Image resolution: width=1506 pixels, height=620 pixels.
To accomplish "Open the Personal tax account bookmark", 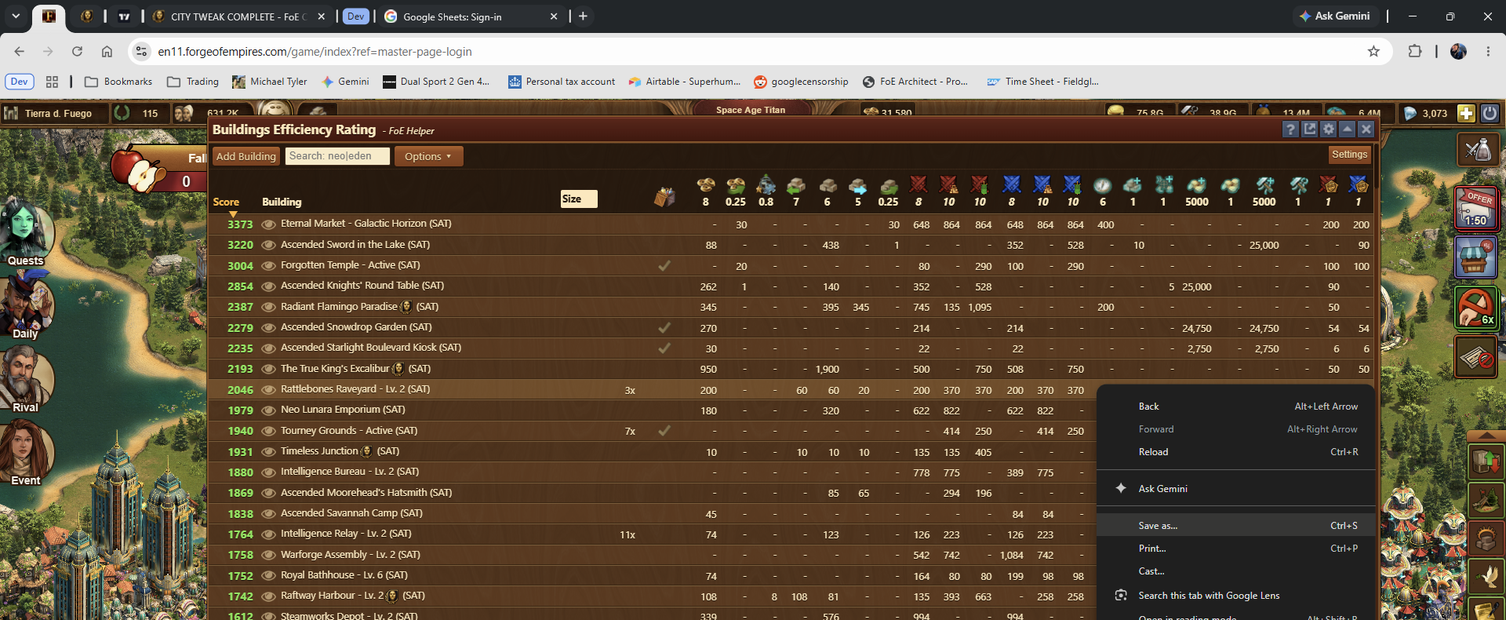I will tap(561, 82).
